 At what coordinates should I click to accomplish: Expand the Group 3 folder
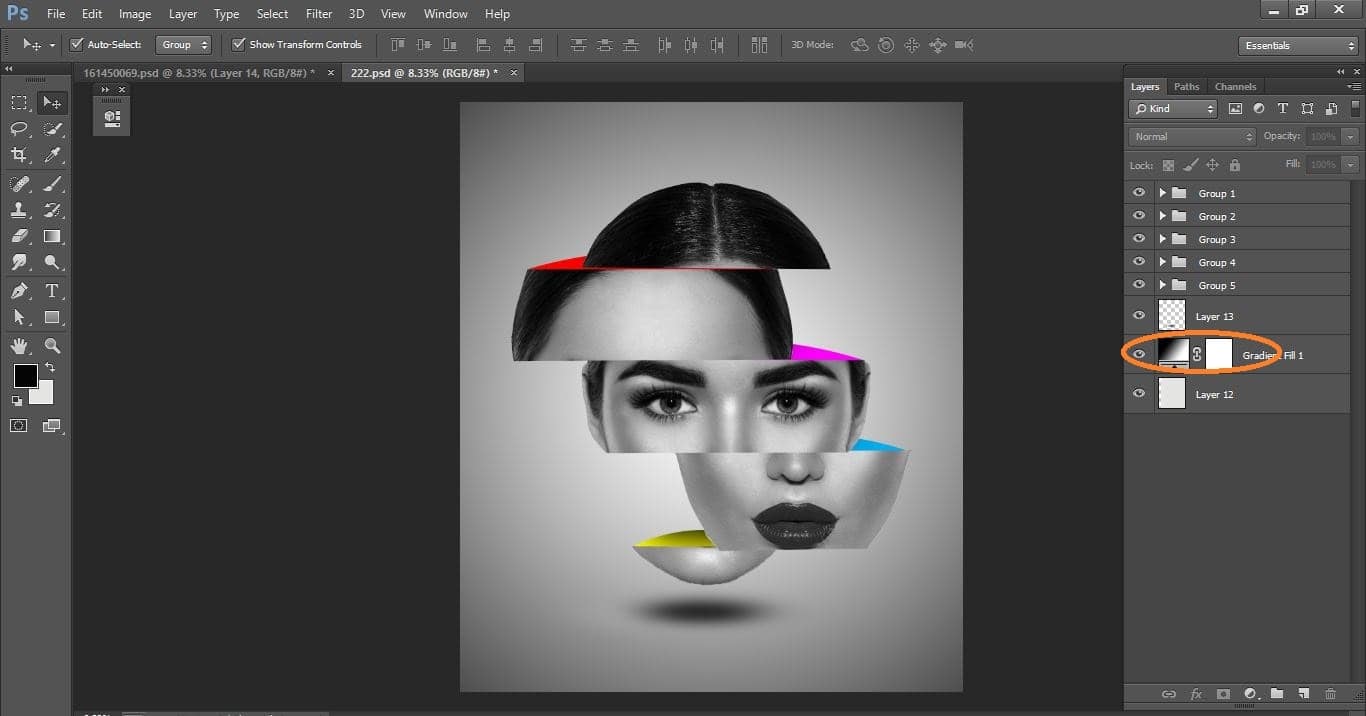(1161, 238)
